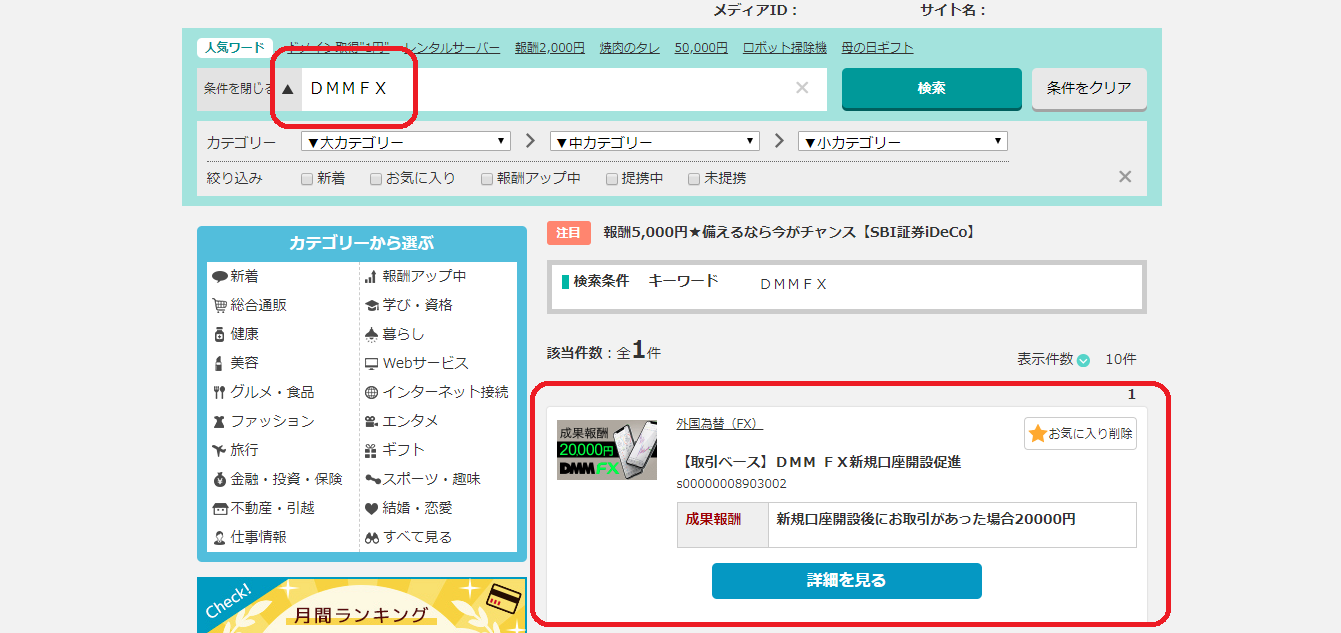Screen dimensions: 1341x633
Task: Click the ロボット掃除機 popular word
Action: (785, 48)
